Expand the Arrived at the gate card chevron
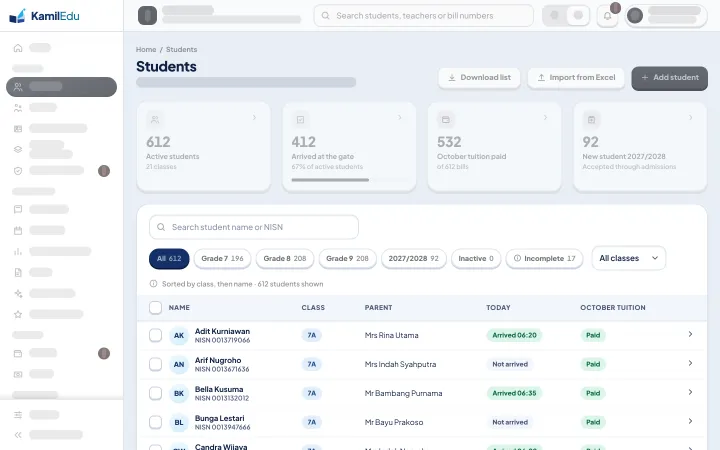 click(399, 118)
